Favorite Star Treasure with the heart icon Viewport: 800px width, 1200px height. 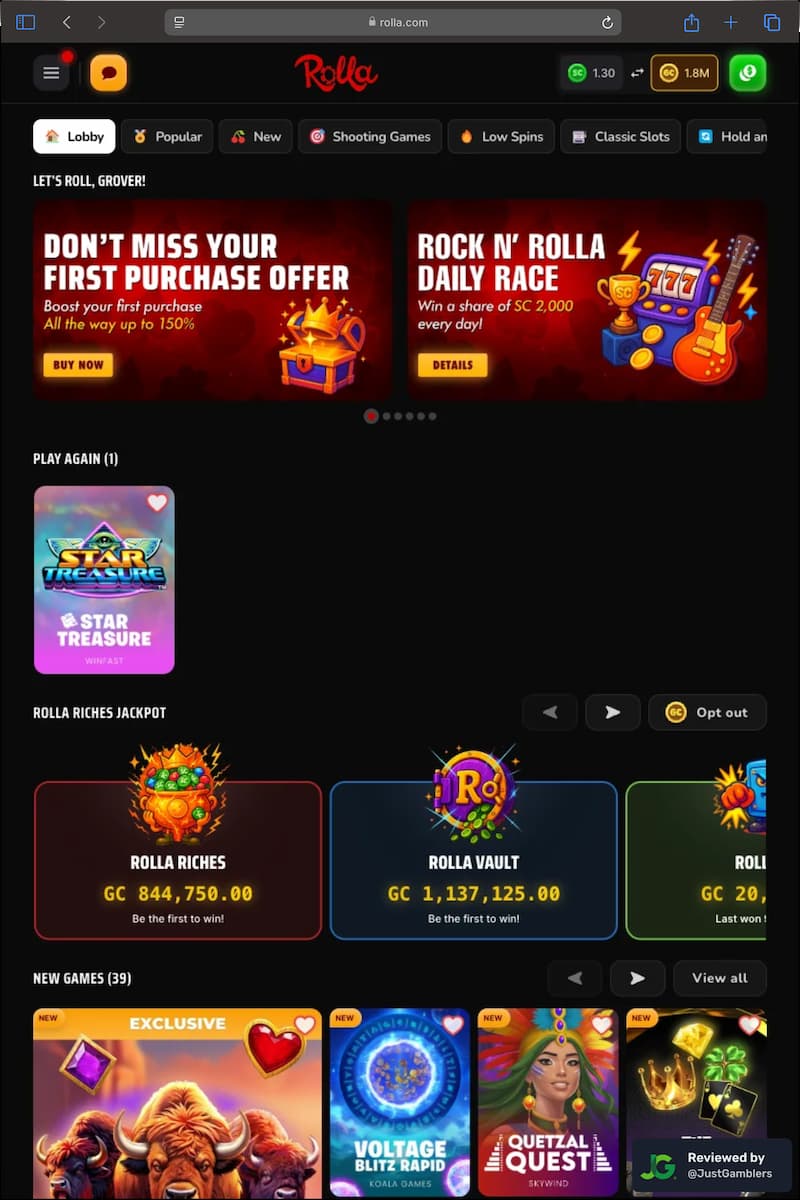[x=157, y=502]
